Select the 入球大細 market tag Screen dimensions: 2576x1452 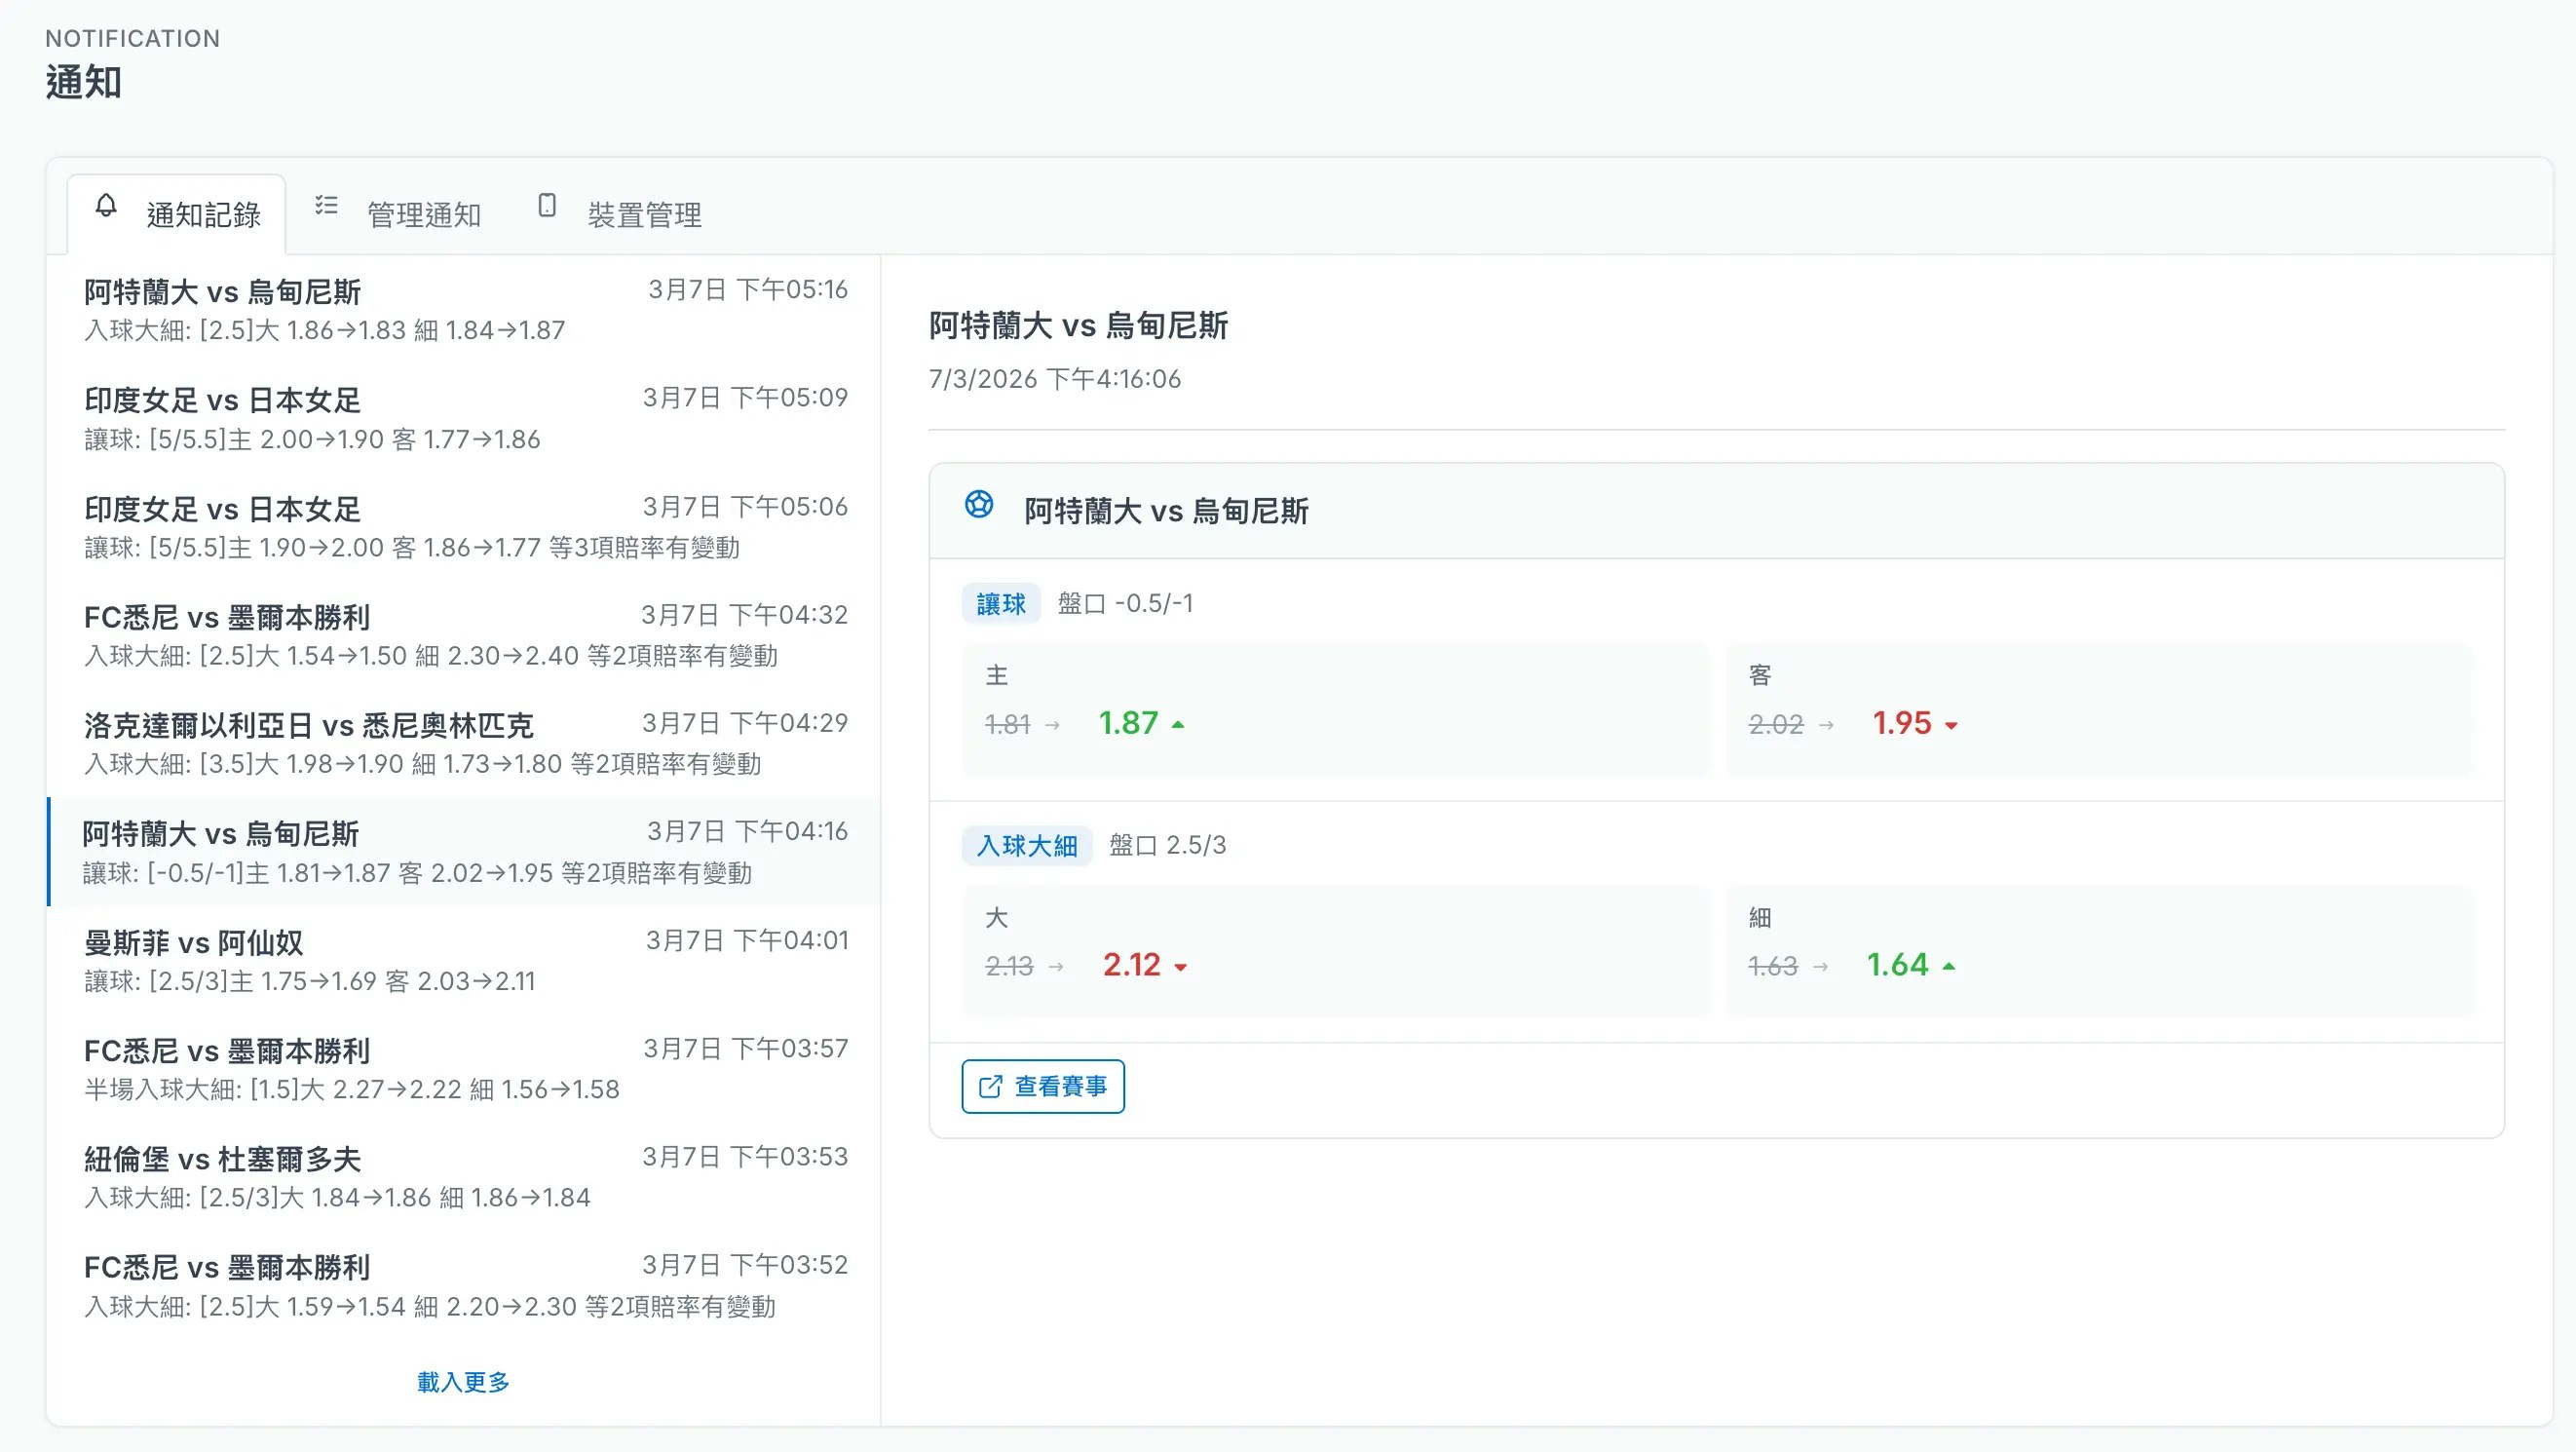[1027, 846]
